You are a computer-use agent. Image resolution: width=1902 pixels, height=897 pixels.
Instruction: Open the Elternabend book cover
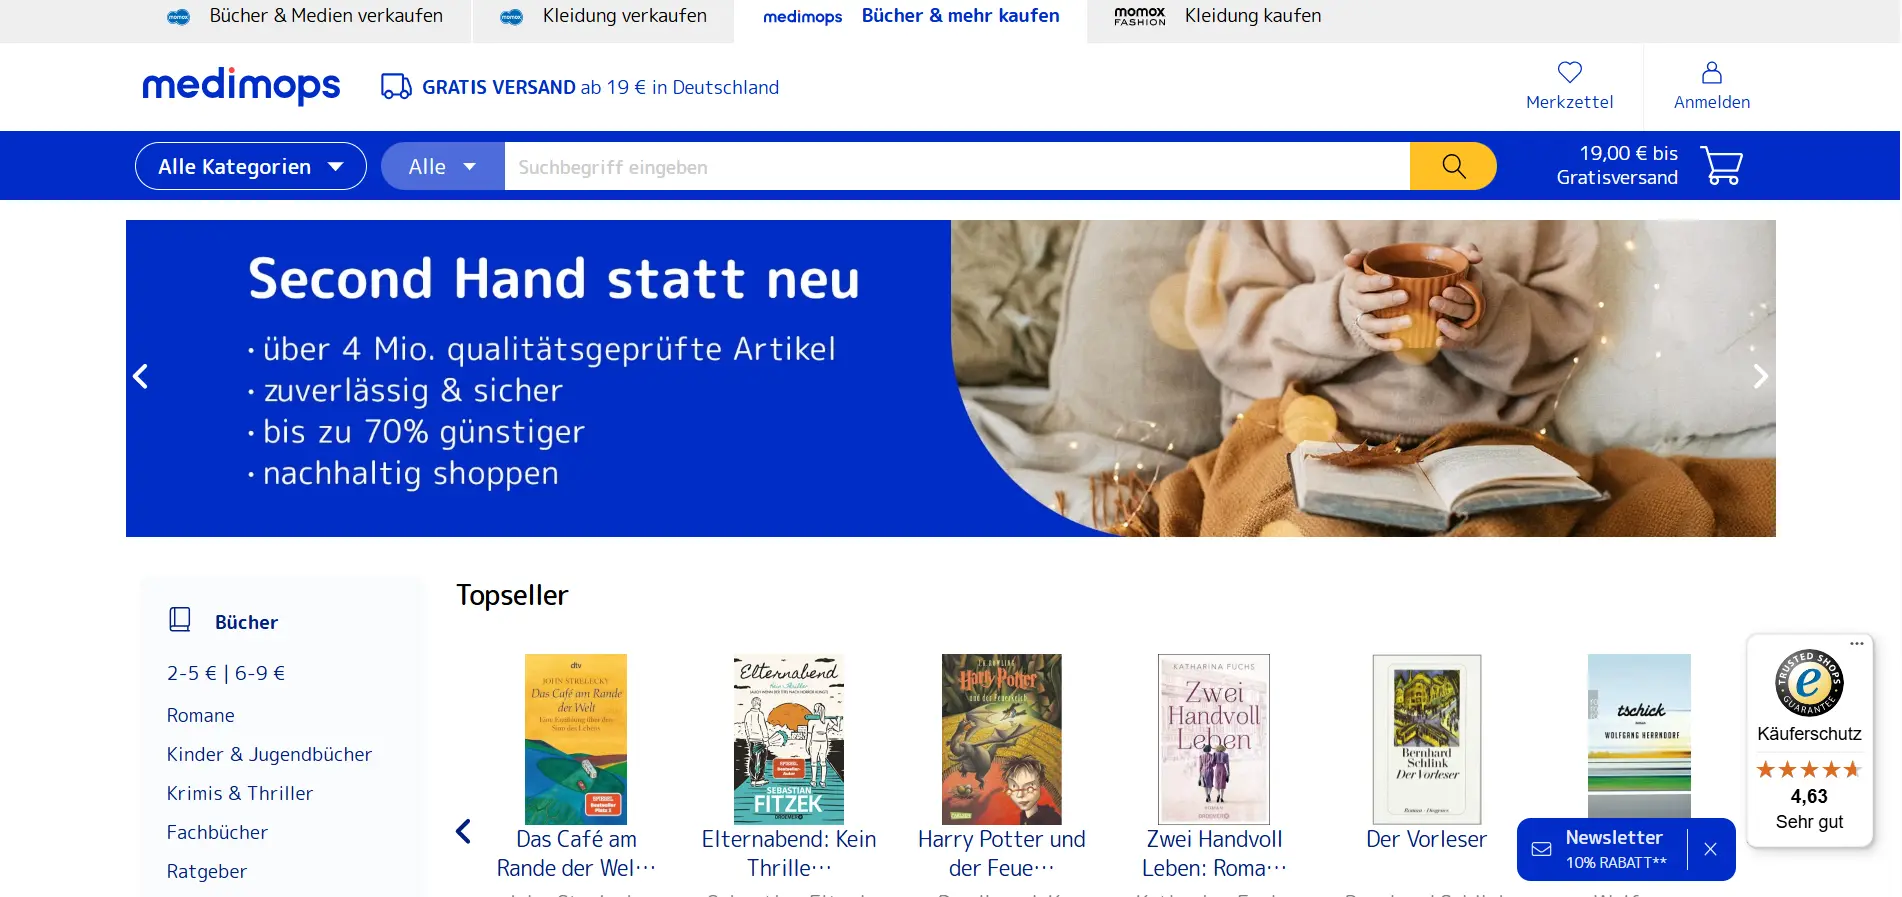789,739
